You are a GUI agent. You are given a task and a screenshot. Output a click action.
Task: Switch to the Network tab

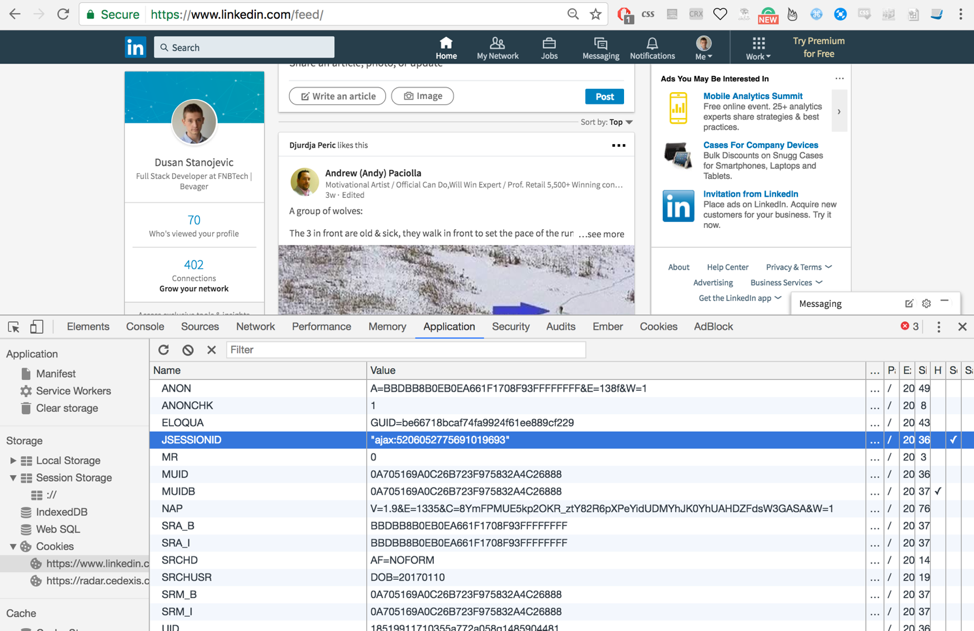pyautogui.click(x=255, y=327)
